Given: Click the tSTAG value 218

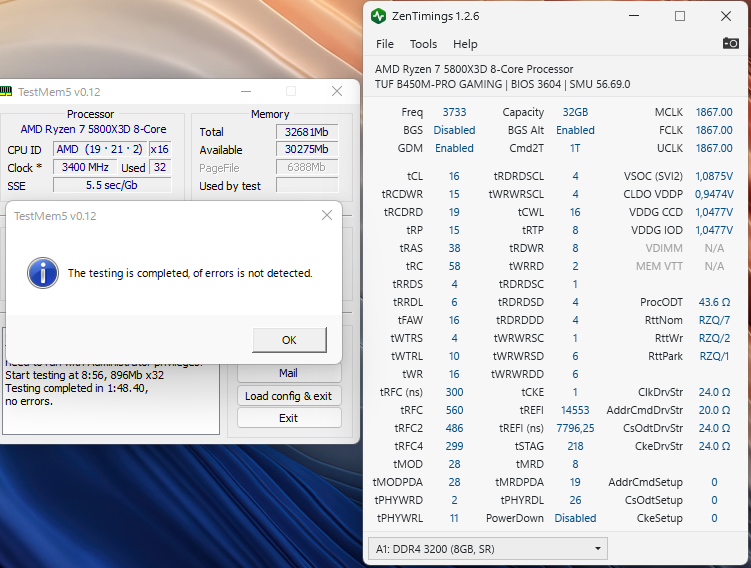Looking at the screenshot, I should tap(575, 446).
